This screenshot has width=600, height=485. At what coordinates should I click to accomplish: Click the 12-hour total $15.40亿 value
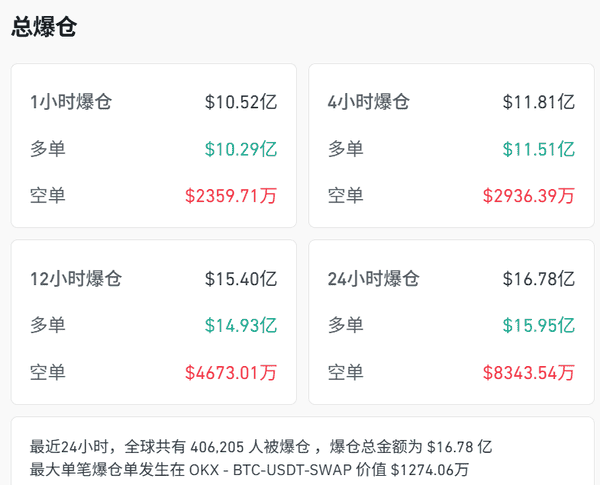[x=241, y=279]
